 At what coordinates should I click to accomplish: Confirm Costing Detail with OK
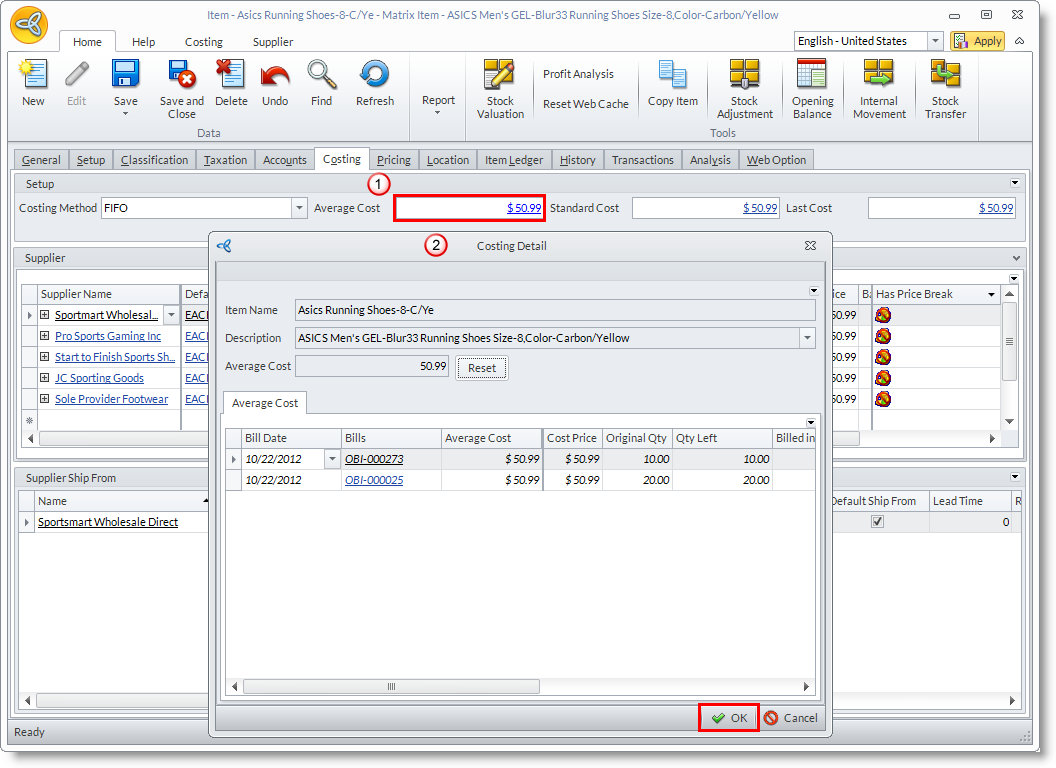(x=729, y=718)
